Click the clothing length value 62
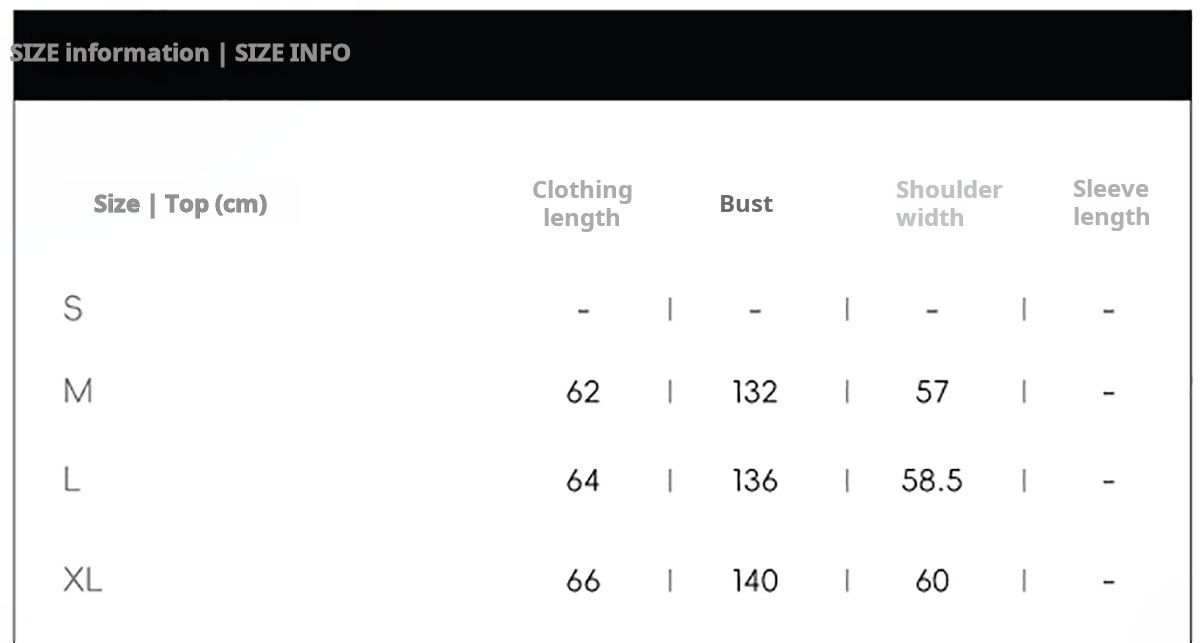 pos(583,392)
